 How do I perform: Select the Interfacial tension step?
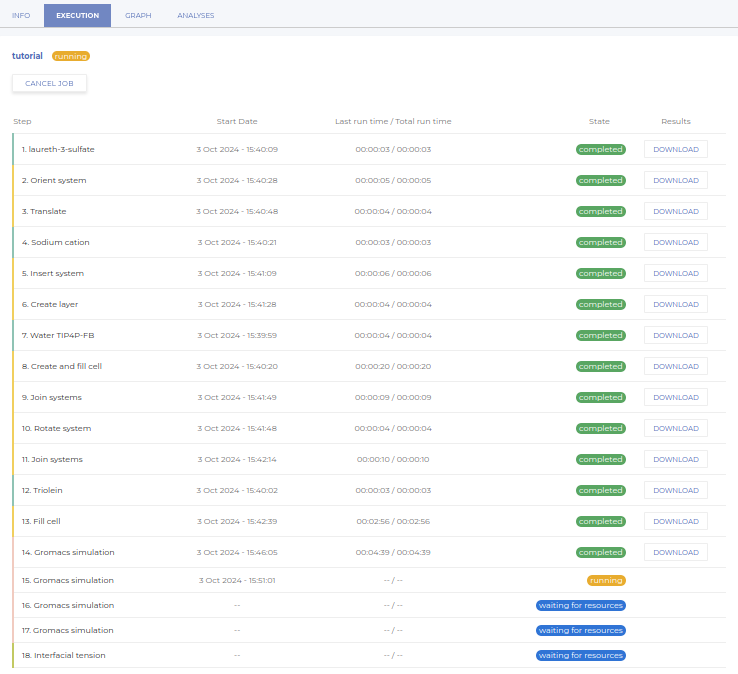click(x=63, y=655)
